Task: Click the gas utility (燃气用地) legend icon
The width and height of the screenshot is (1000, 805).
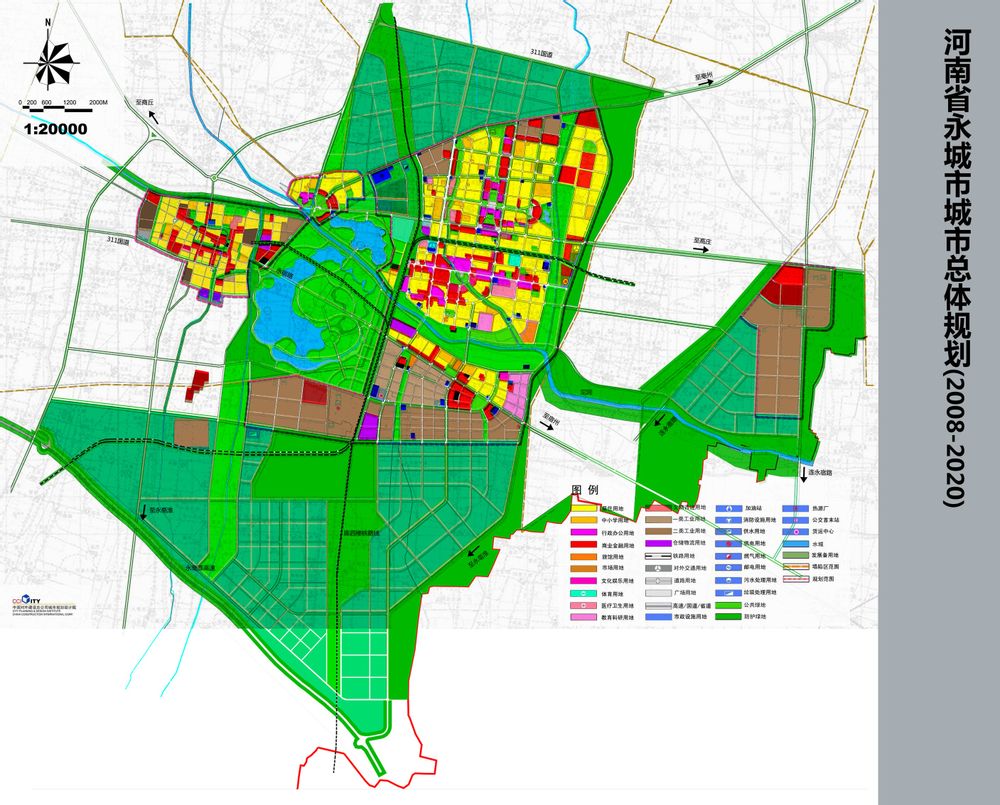Action: pyautogui.click(x=731, y=556)
